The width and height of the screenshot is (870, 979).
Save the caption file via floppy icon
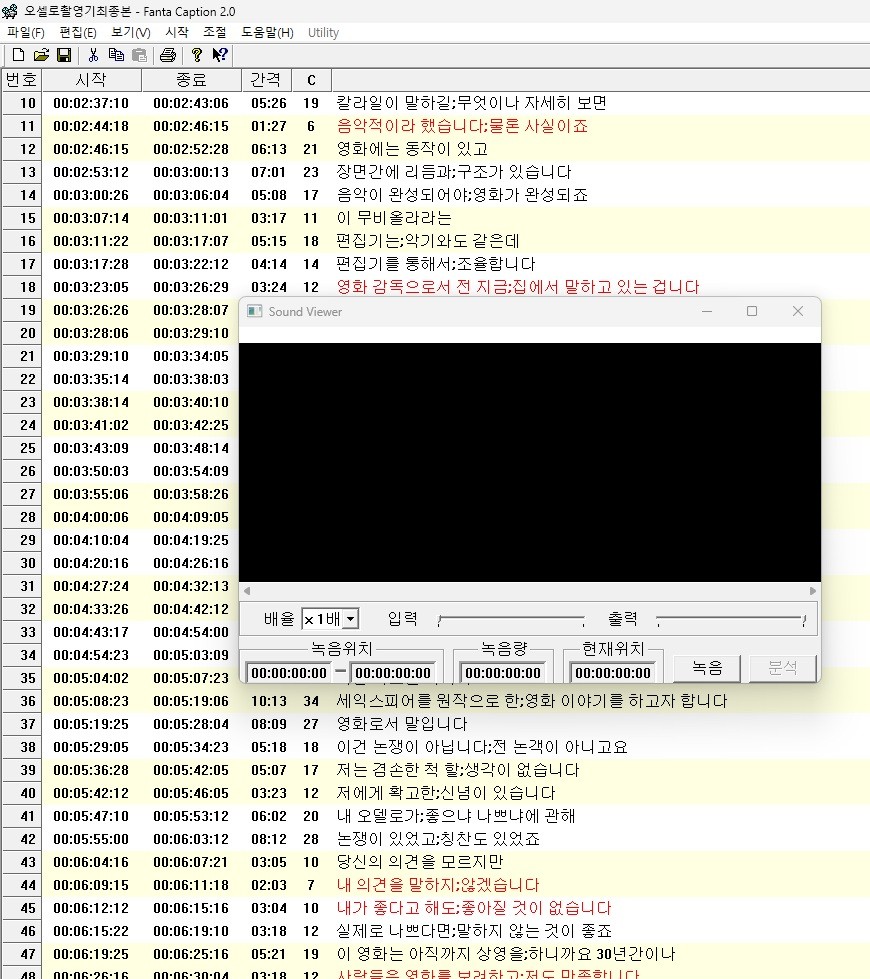tap(63, 55)
